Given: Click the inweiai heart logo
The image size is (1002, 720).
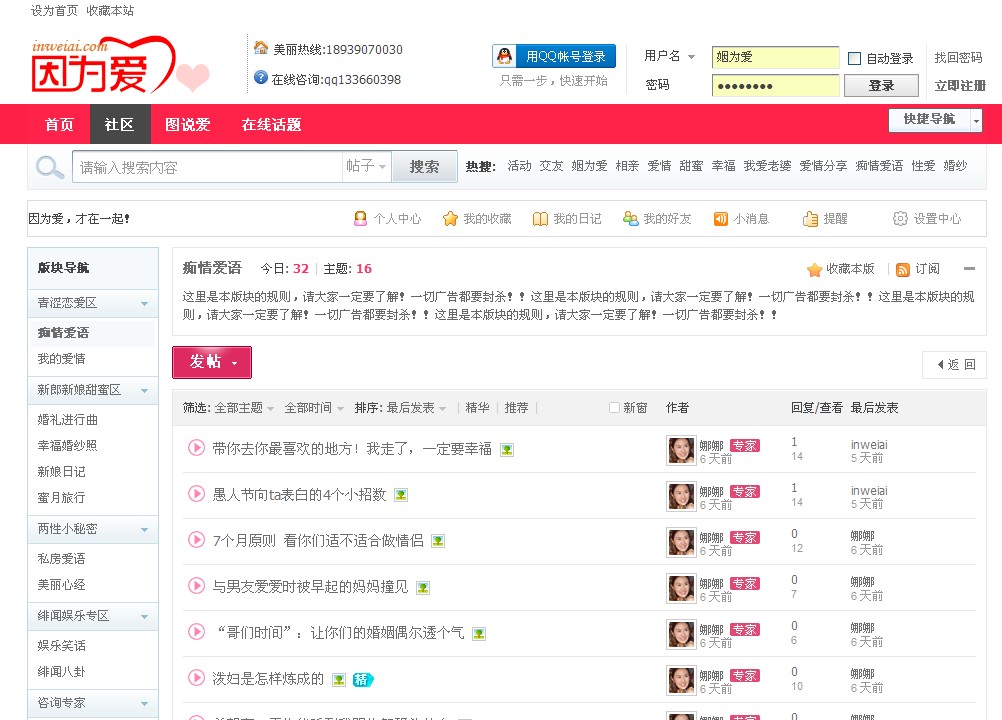Looking at the screenshot, I should click(x=119, y=65).
